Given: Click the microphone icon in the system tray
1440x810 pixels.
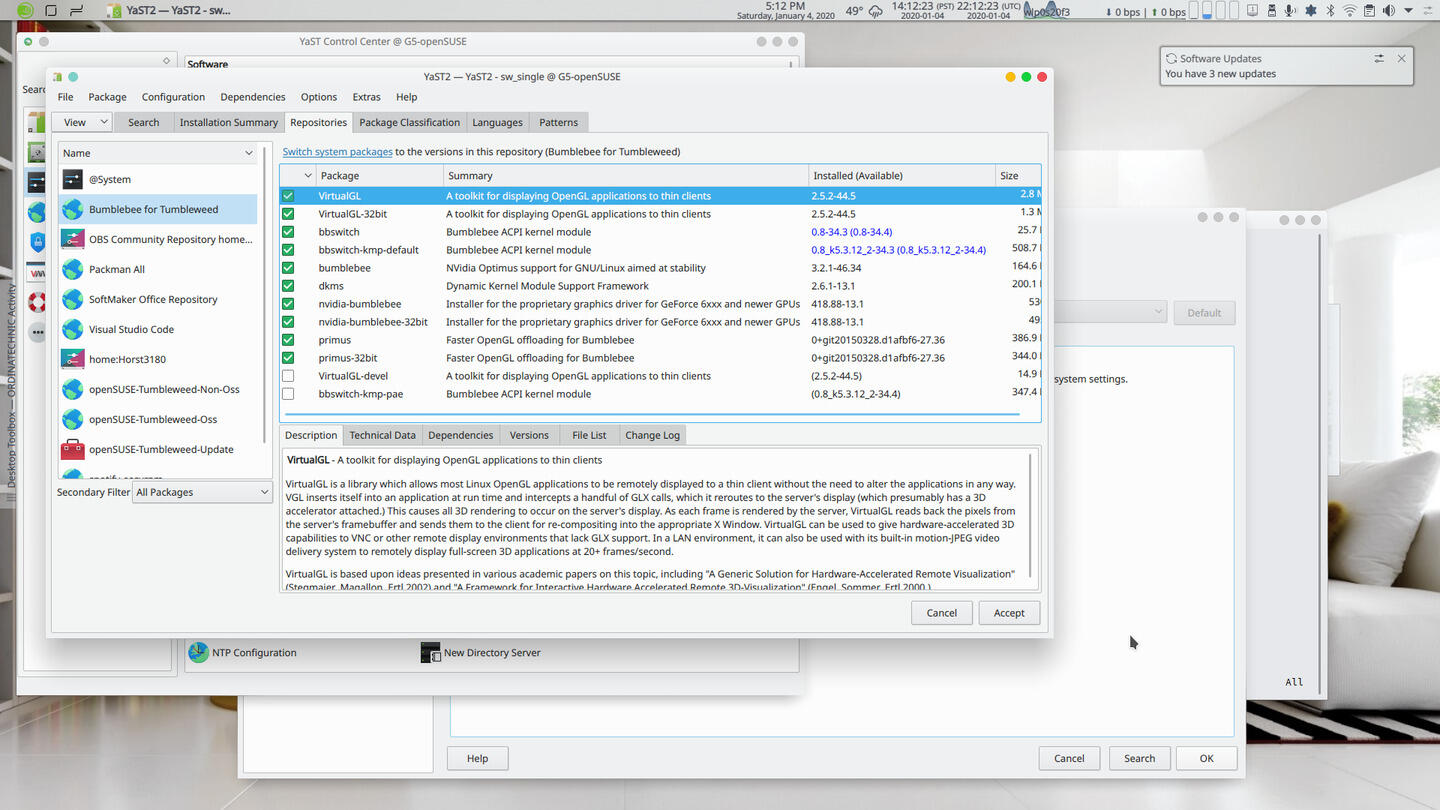Looking at the screenshot, I should pyautogui.click(x=1289, y=11).
